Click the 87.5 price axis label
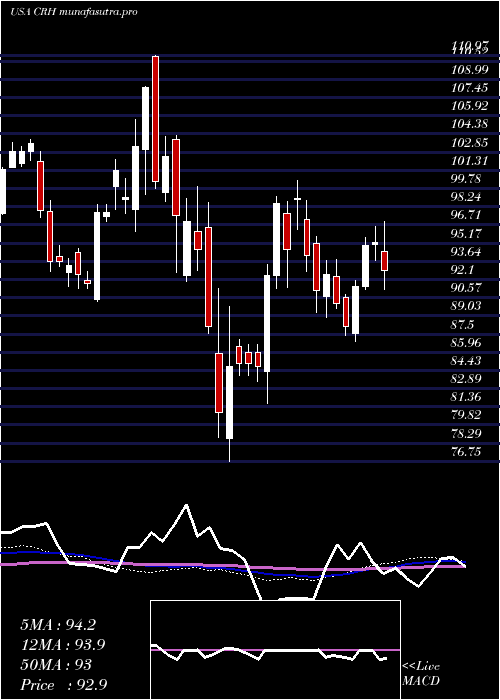Viewport: 500px width, 700px height. pos(464,325)
